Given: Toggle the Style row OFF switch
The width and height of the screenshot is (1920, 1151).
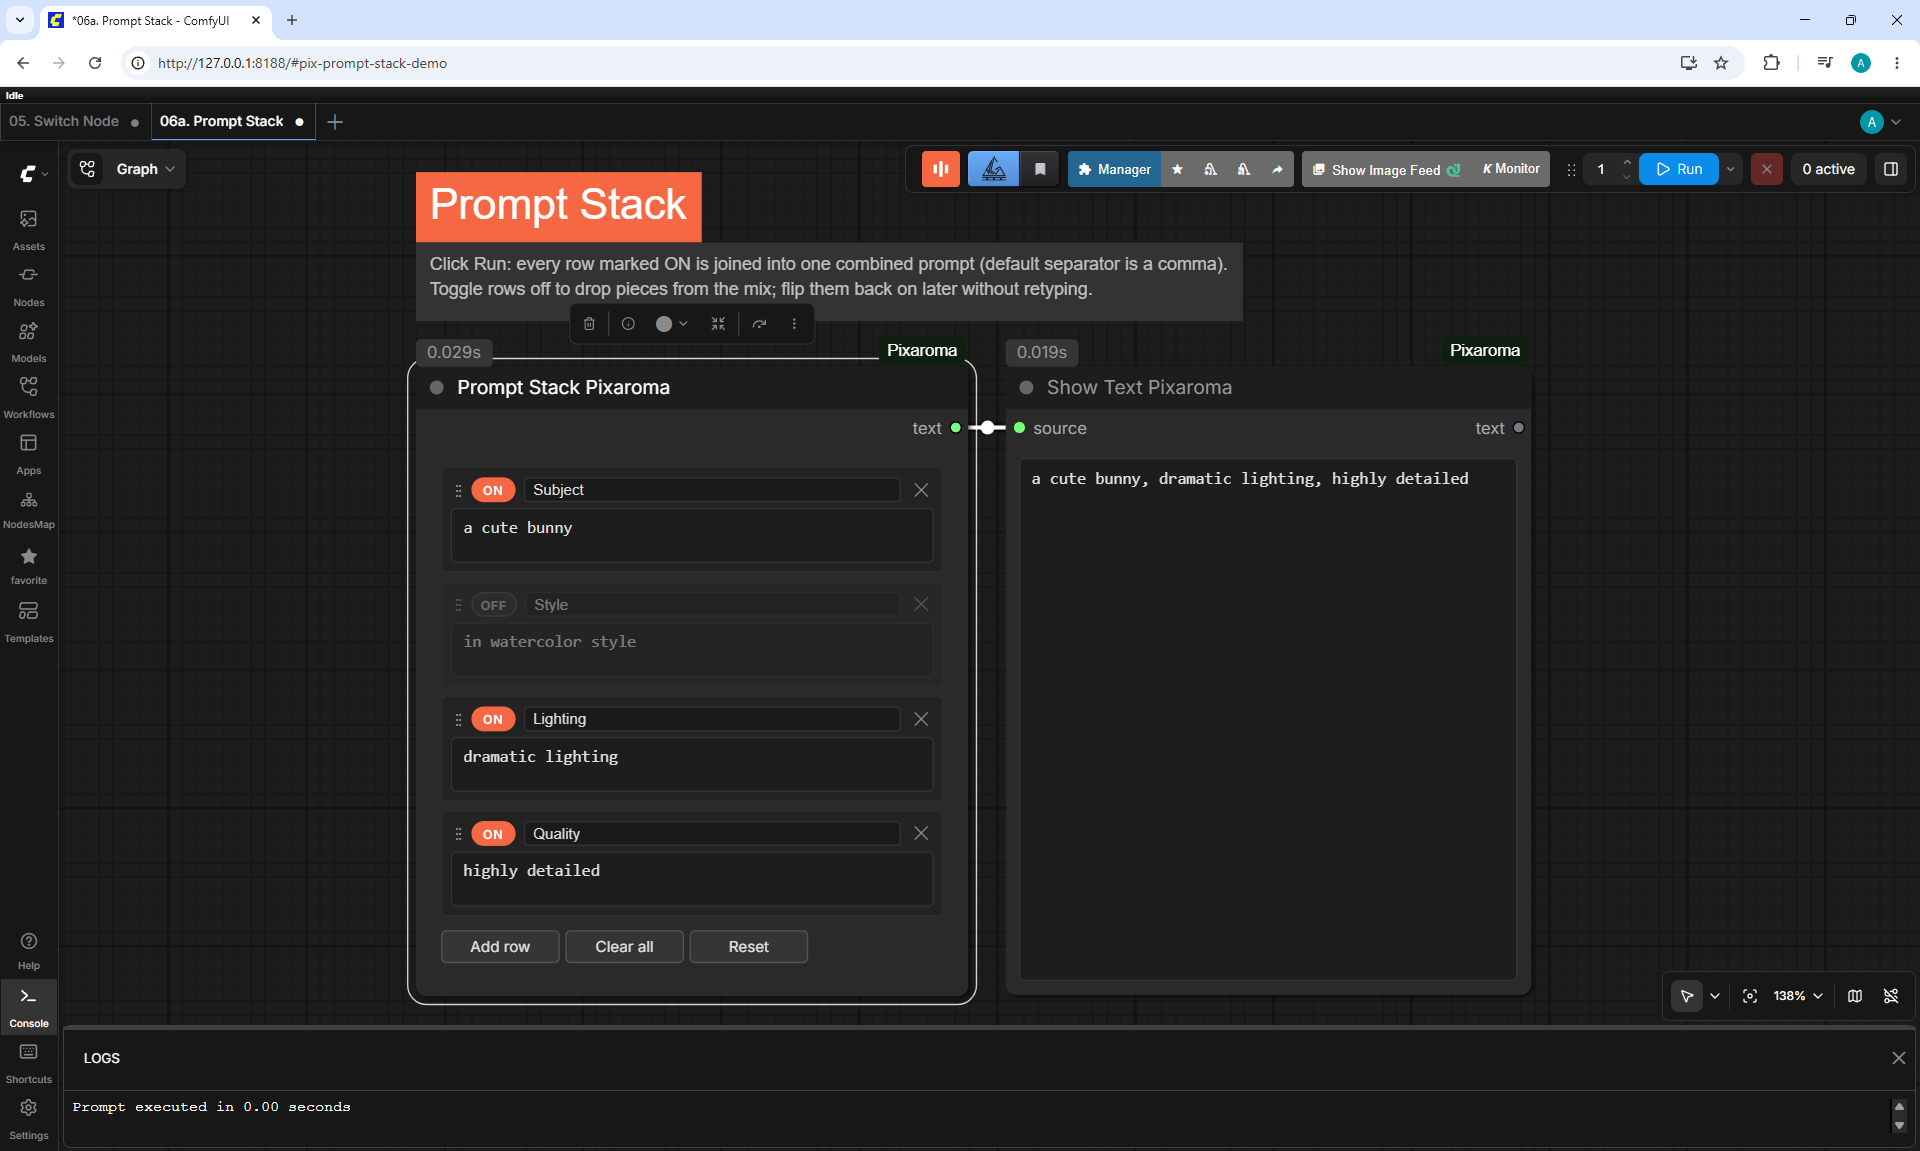Looking at the screenshot, I should (x=493, y=605).
